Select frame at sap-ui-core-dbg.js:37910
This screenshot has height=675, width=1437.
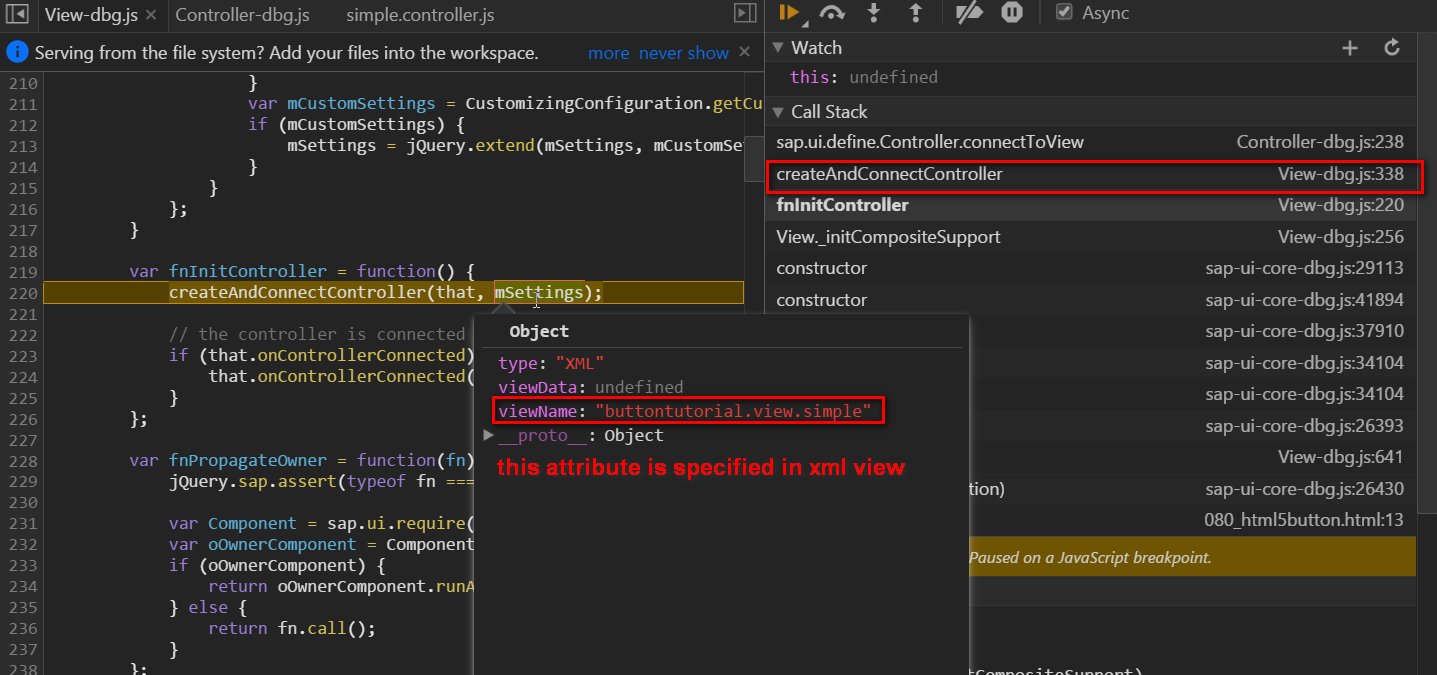click(1304, 331)
